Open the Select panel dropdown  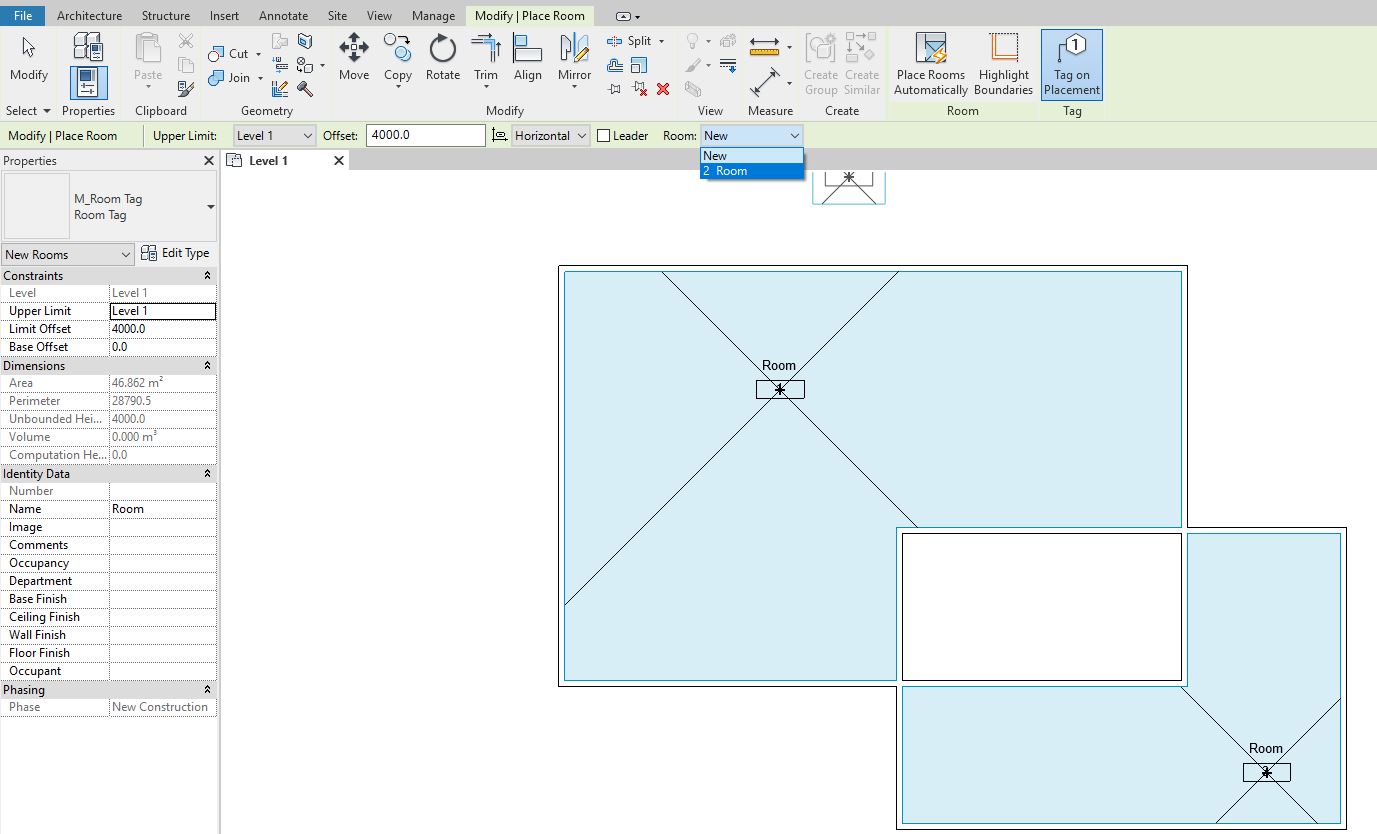(x=28, y=111)
